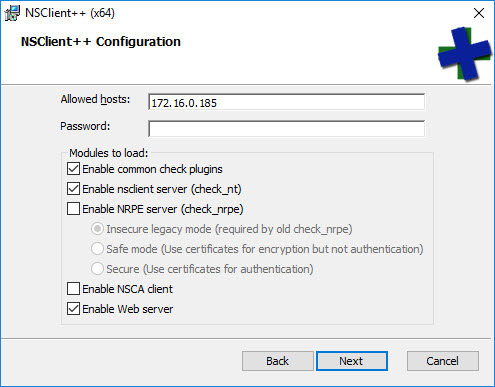
Task: Click the NSClient++ installer title bar icon
Action: point(12,13)
